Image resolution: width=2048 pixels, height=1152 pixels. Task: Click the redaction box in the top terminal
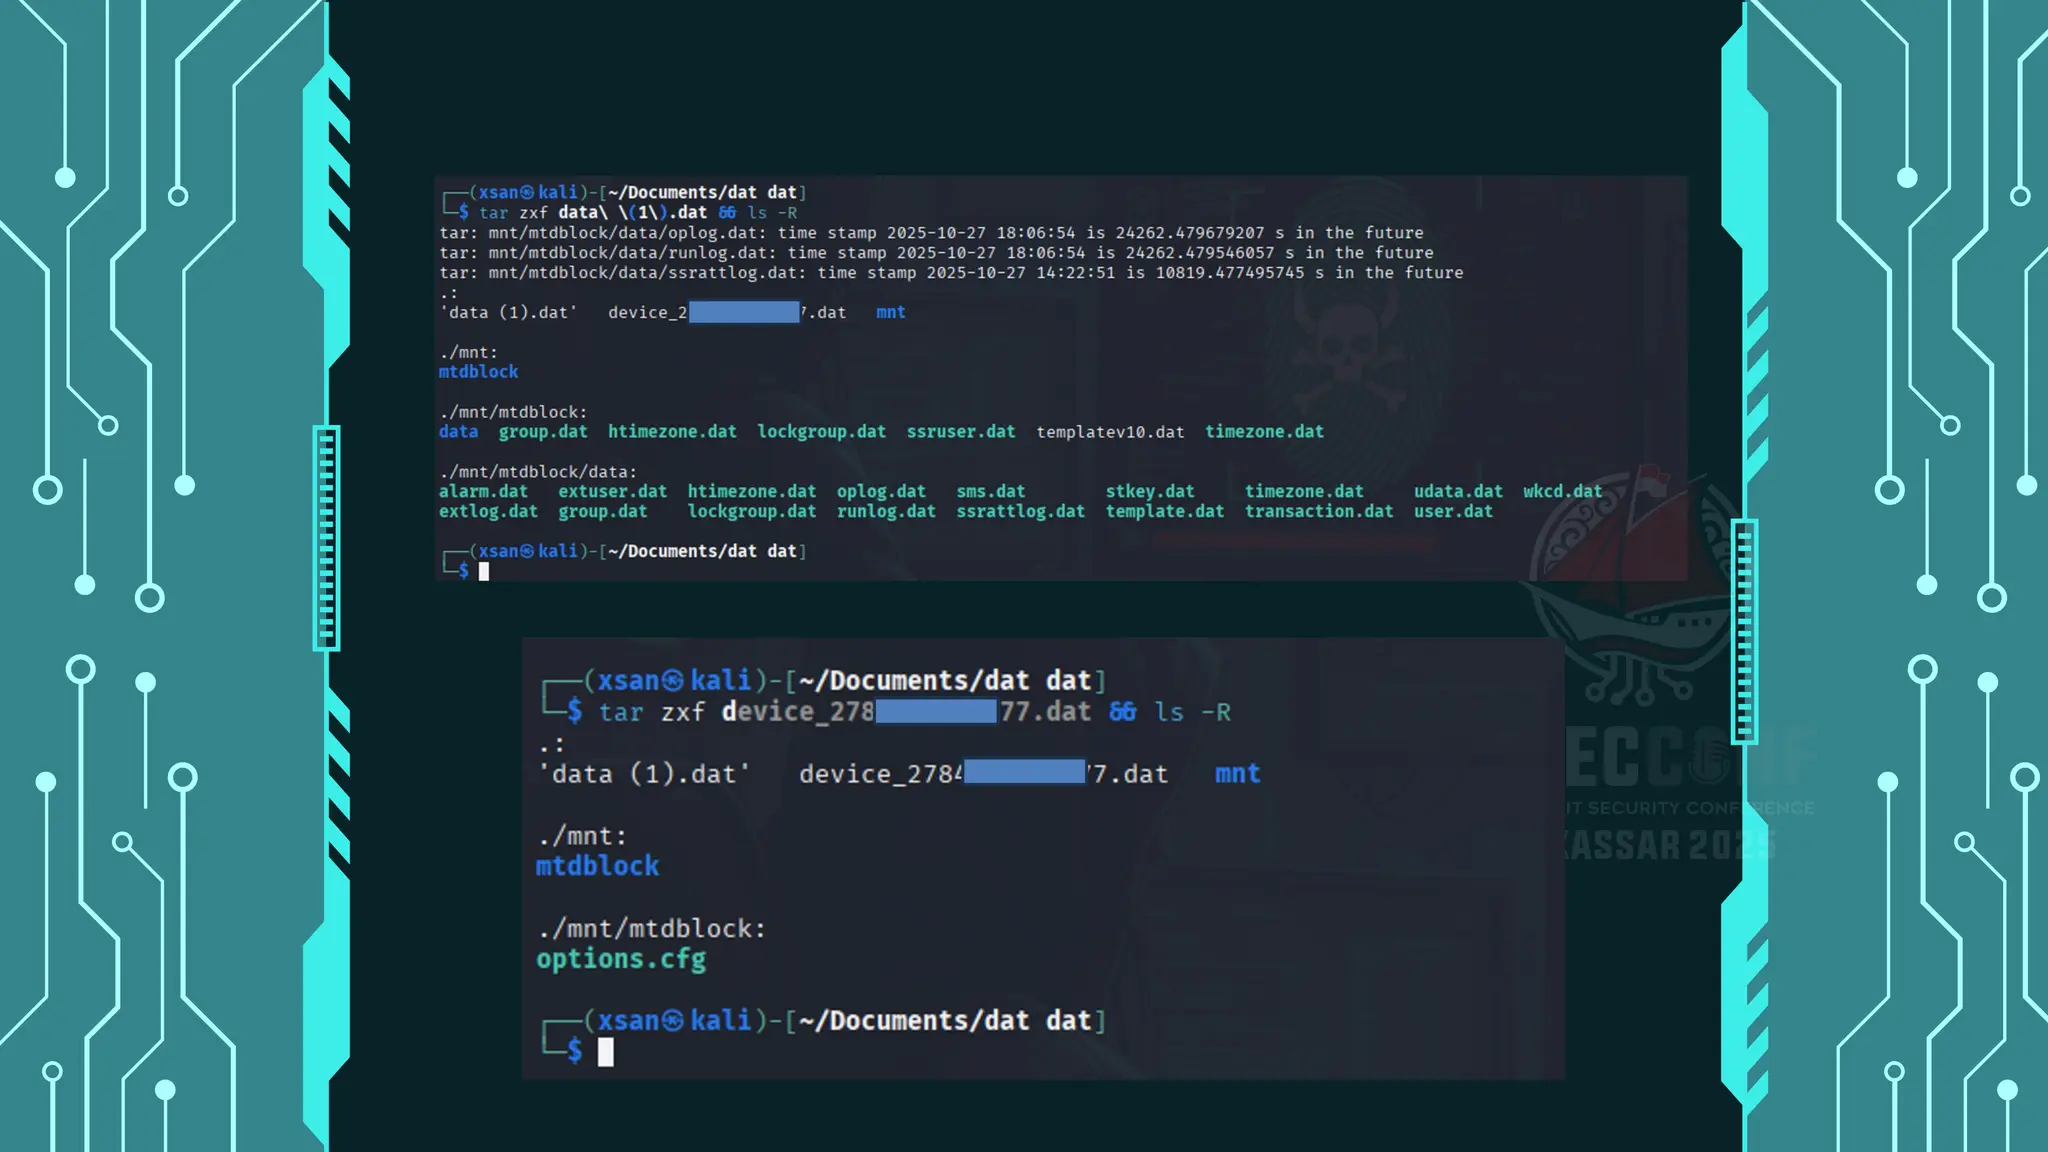pos(744,312)
